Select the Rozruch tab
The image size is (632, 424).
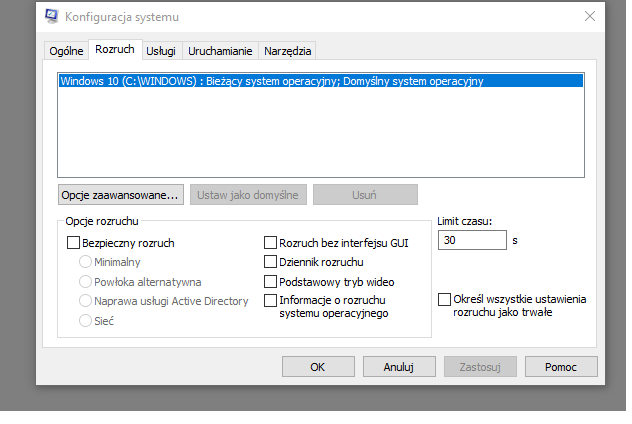(x=115, y=50)
